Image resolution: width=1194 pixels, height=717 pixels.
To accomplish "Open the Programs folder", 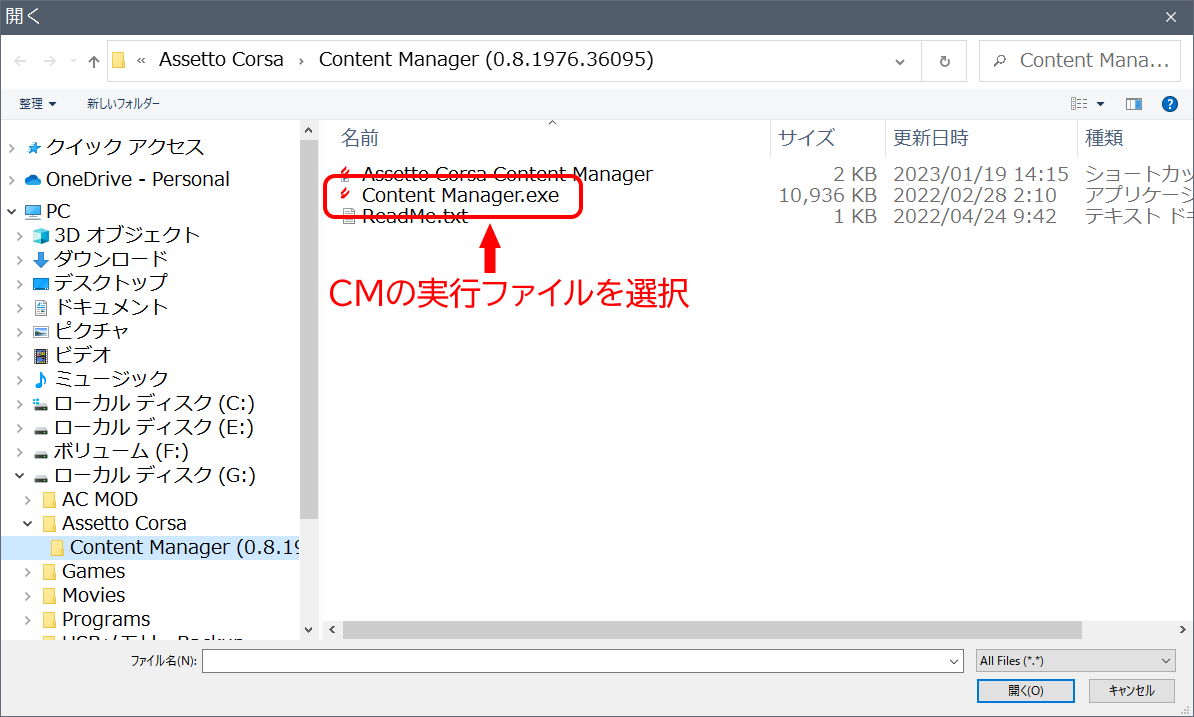I will [106, 619].
